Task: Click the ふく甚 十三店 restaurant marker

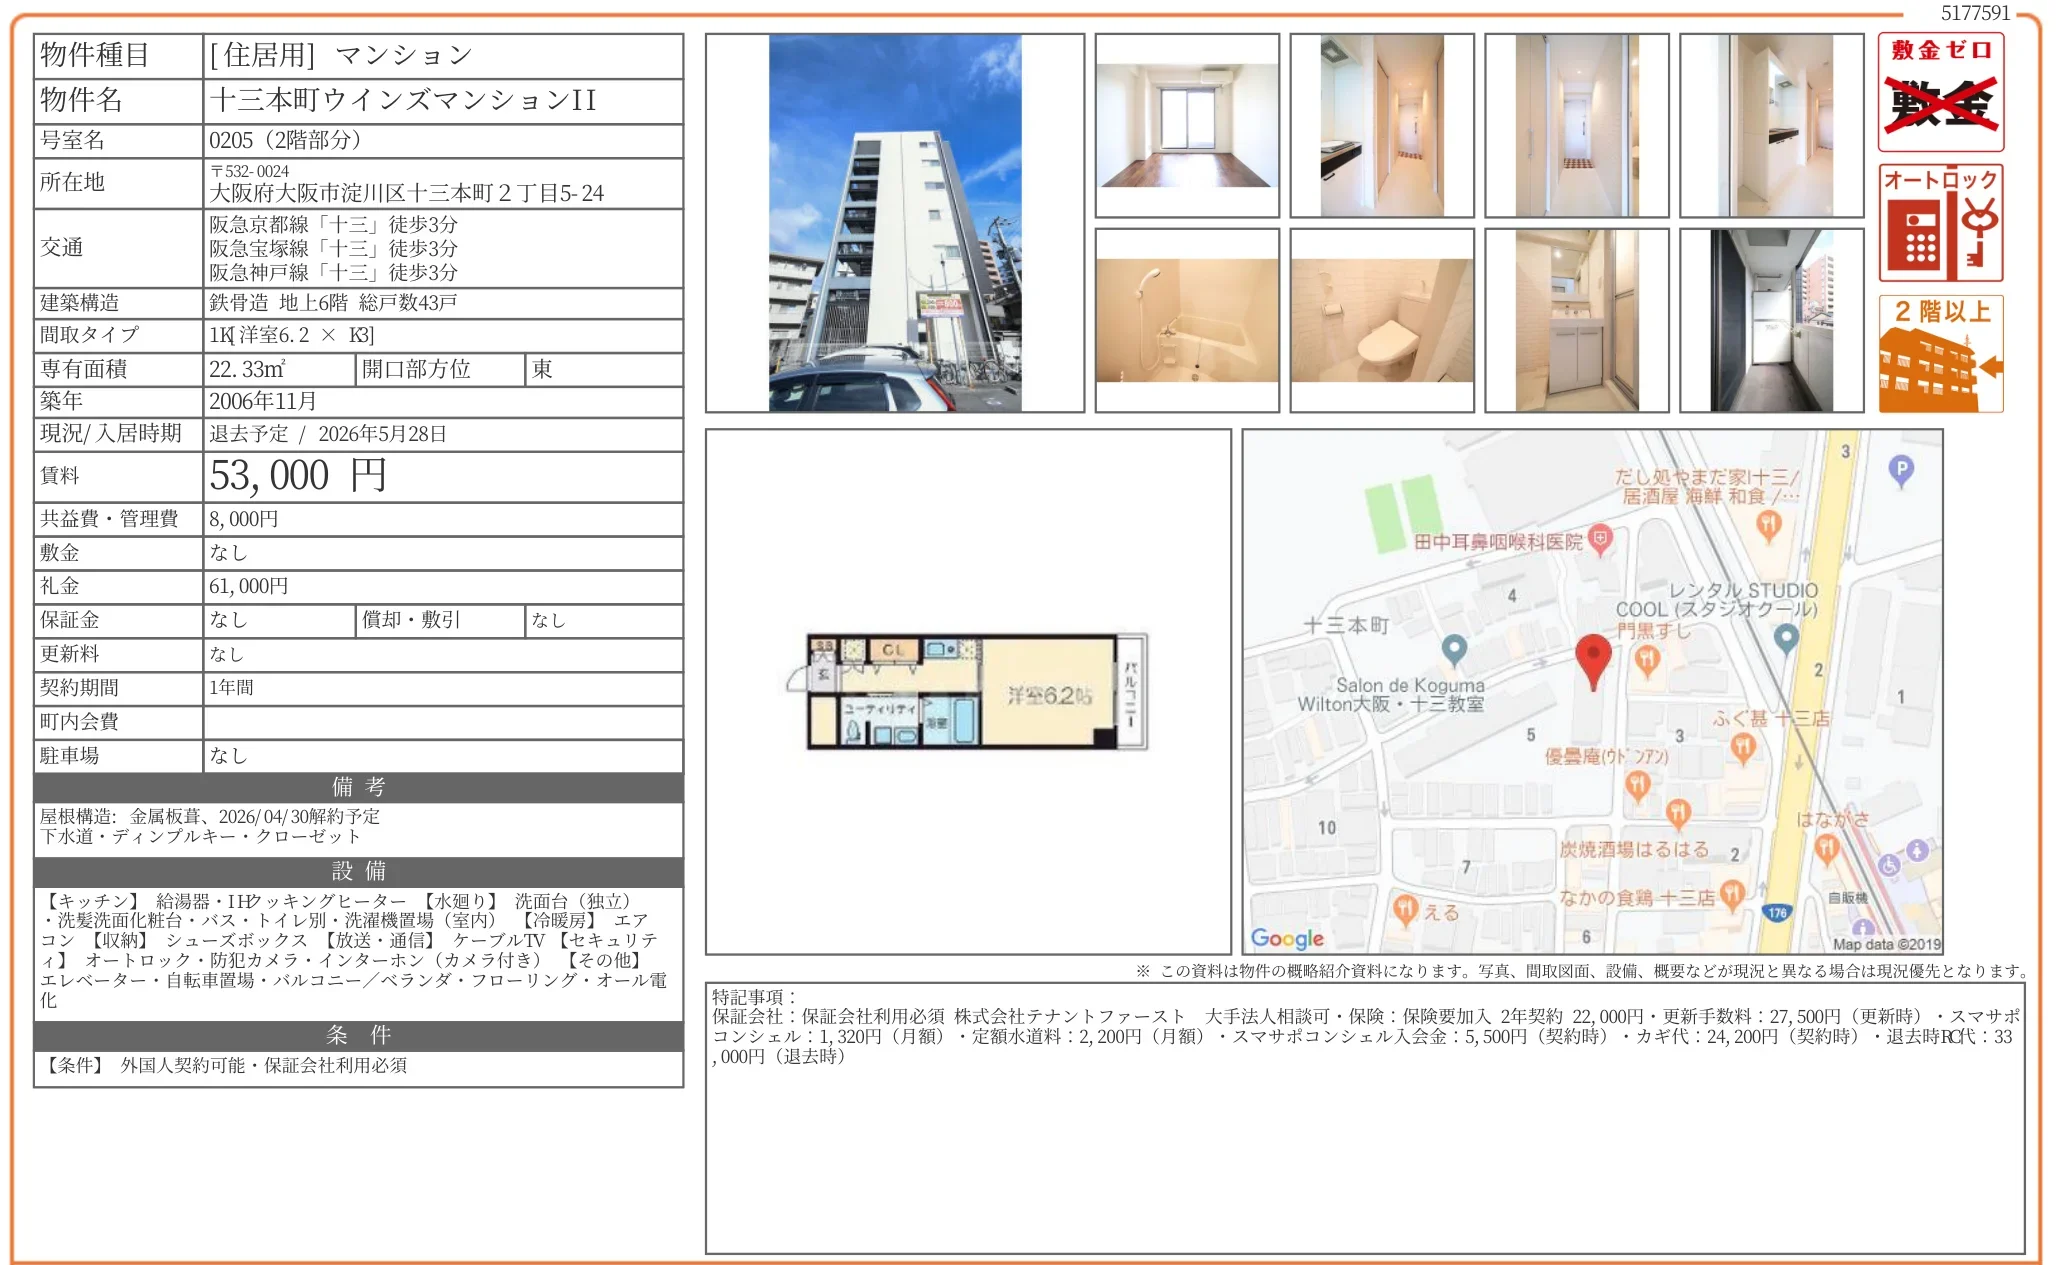Action: pos(1743,745)
